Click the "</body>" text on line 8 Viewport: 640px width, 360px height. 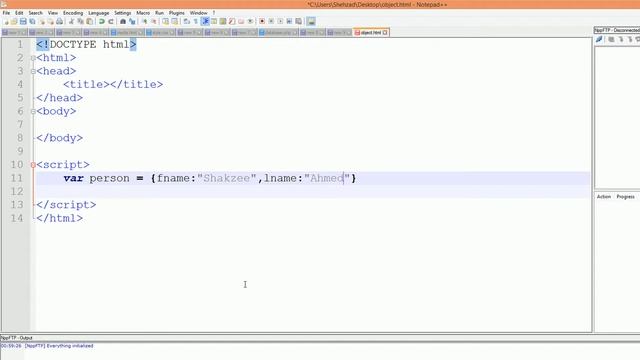pyautogui.click(x=59, y=138)
